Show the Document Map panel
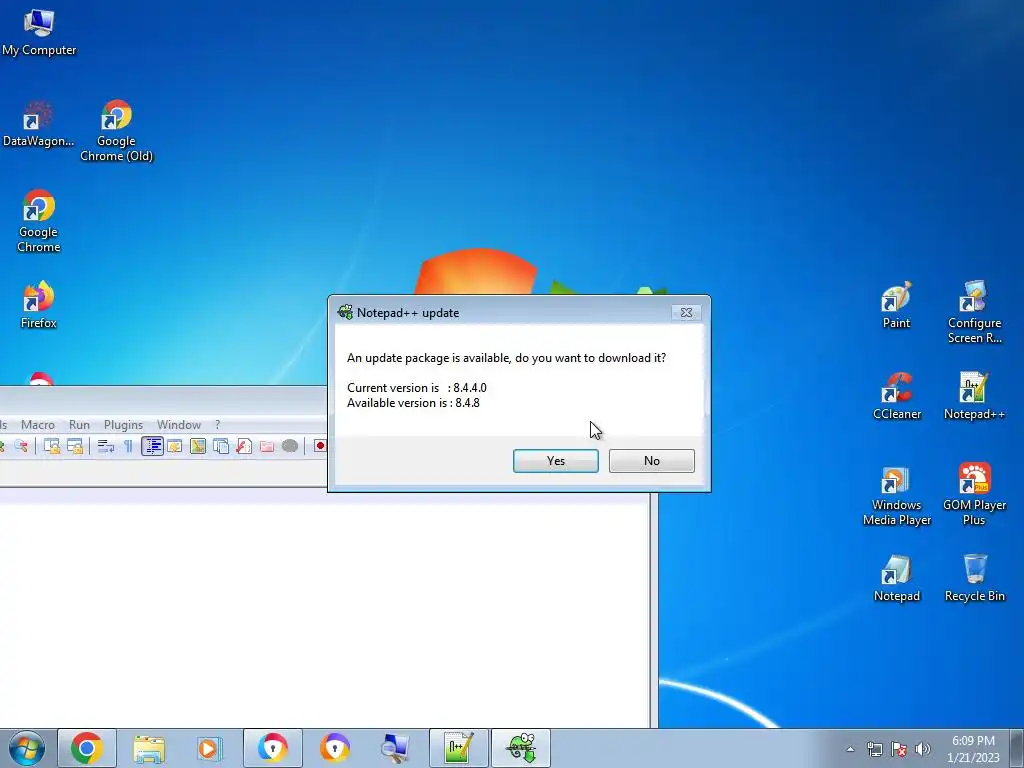 [x=198, y=446]
